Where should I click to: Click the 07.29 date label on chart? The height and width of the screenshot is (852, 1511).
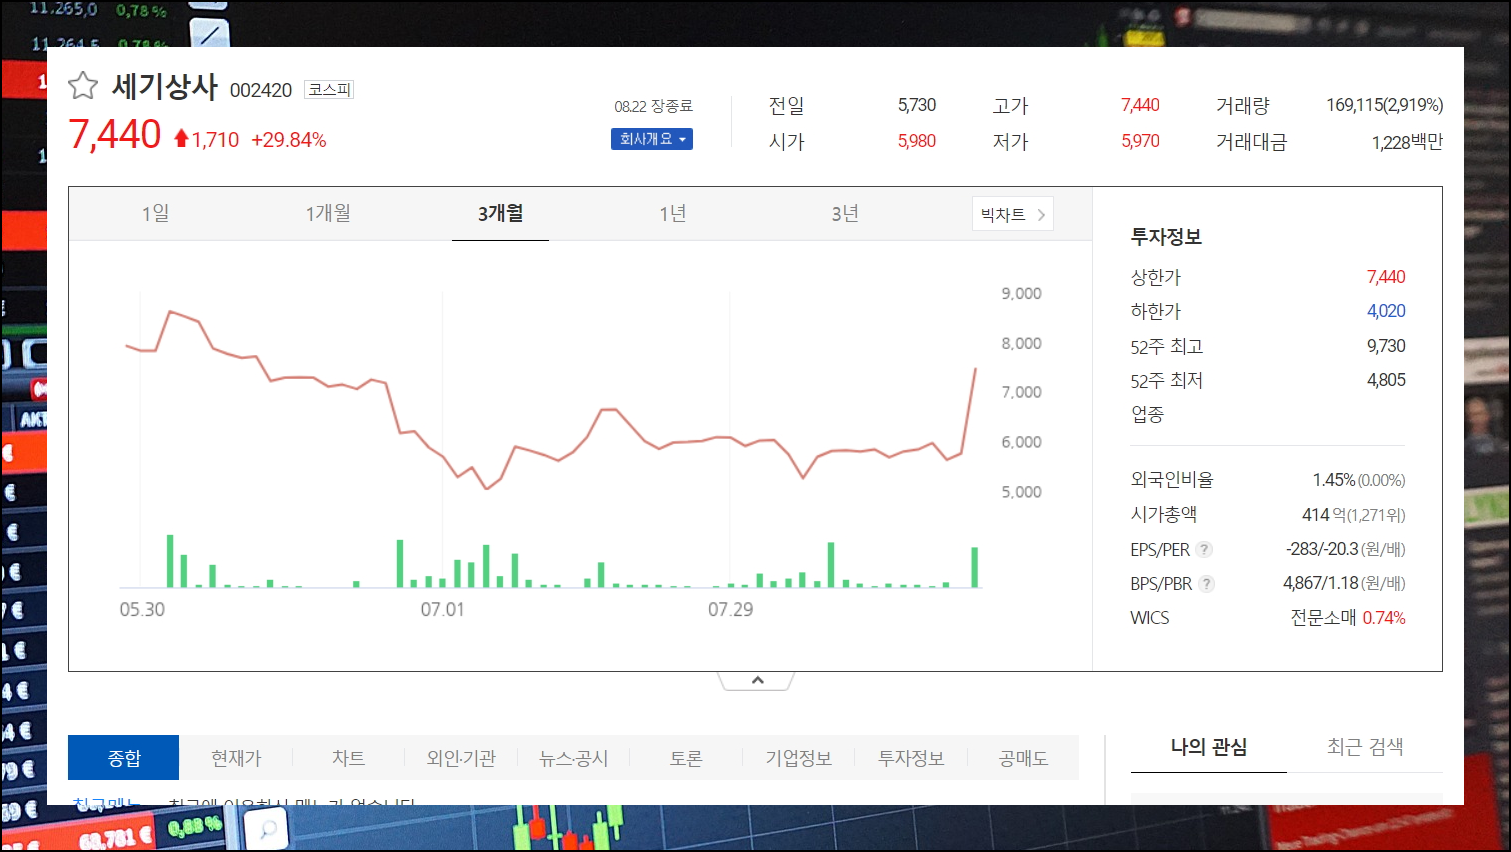pyautogui.click(x=730, y=609)
